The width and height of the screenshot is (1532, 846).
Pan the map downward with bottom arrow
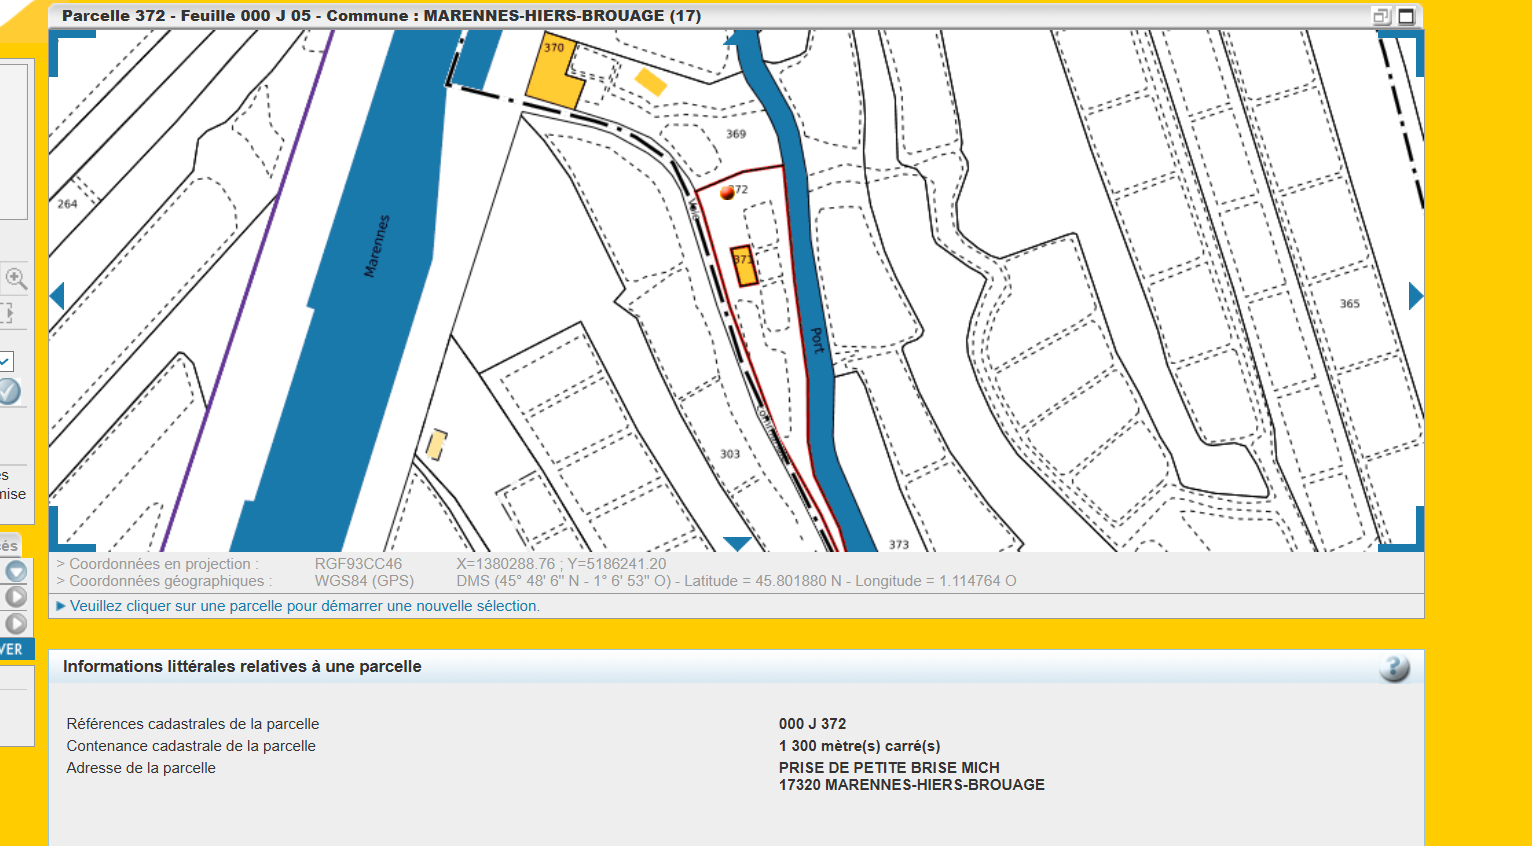[x=737, y=544]
